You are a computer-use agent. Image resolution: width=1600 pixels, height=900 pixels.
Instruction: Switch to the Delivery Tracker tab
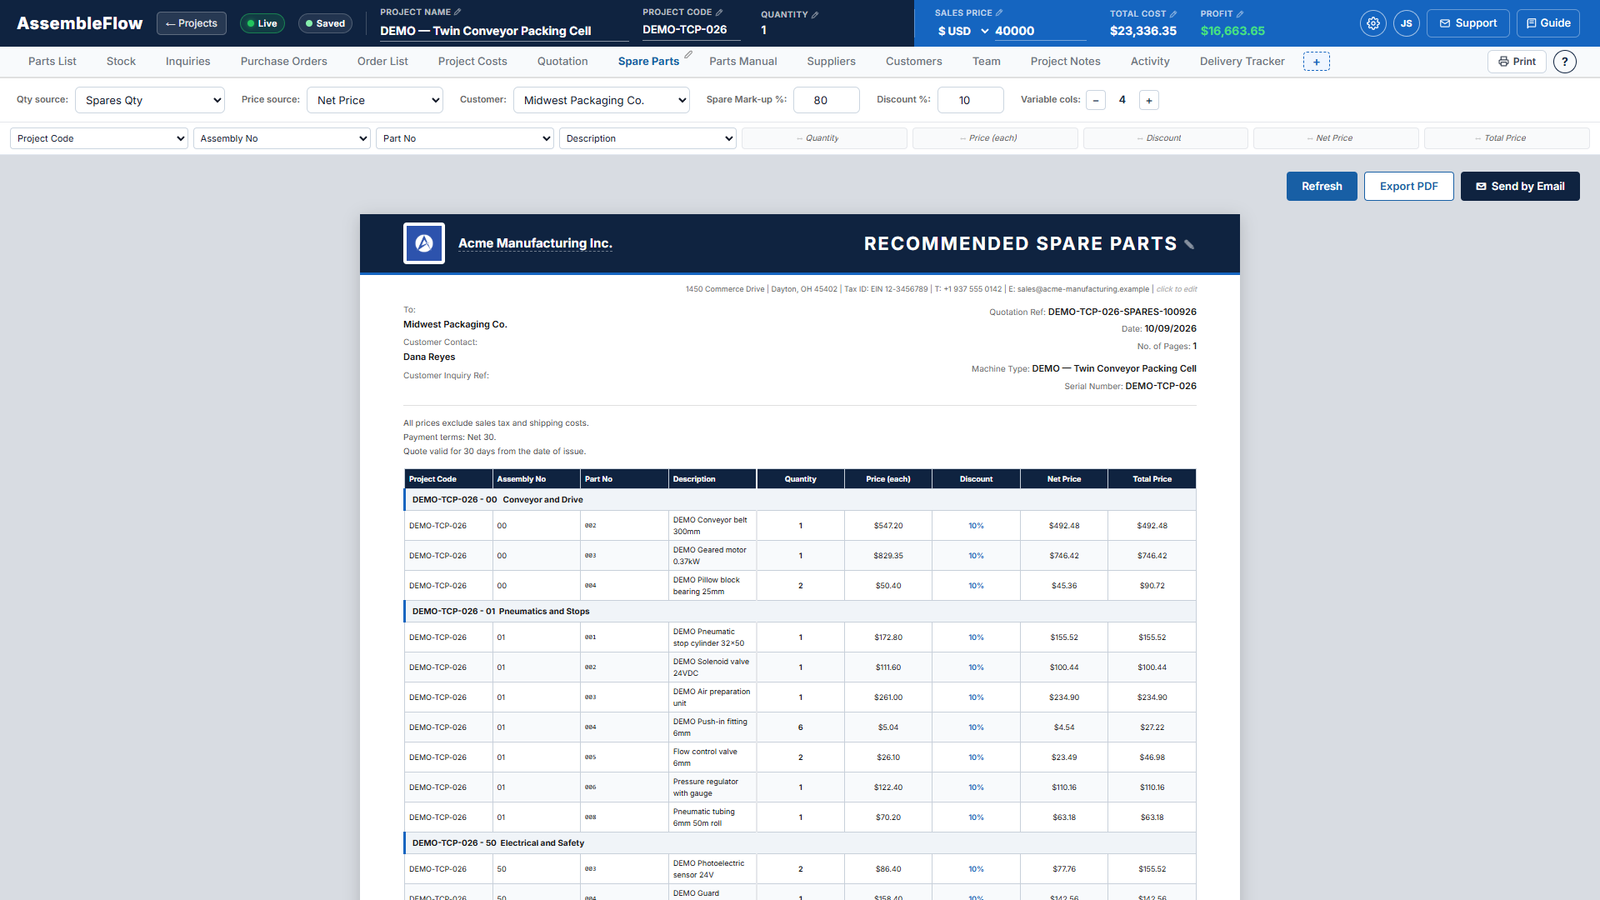pyautogui.click(x=1242, y=62)
